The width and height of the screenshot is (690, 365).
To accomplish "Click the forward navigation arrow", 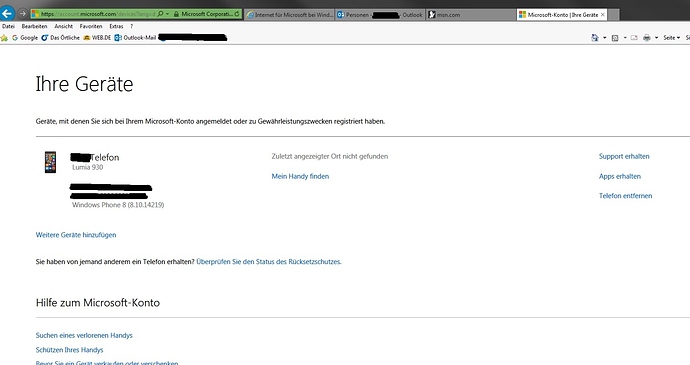I will (22, 14).
